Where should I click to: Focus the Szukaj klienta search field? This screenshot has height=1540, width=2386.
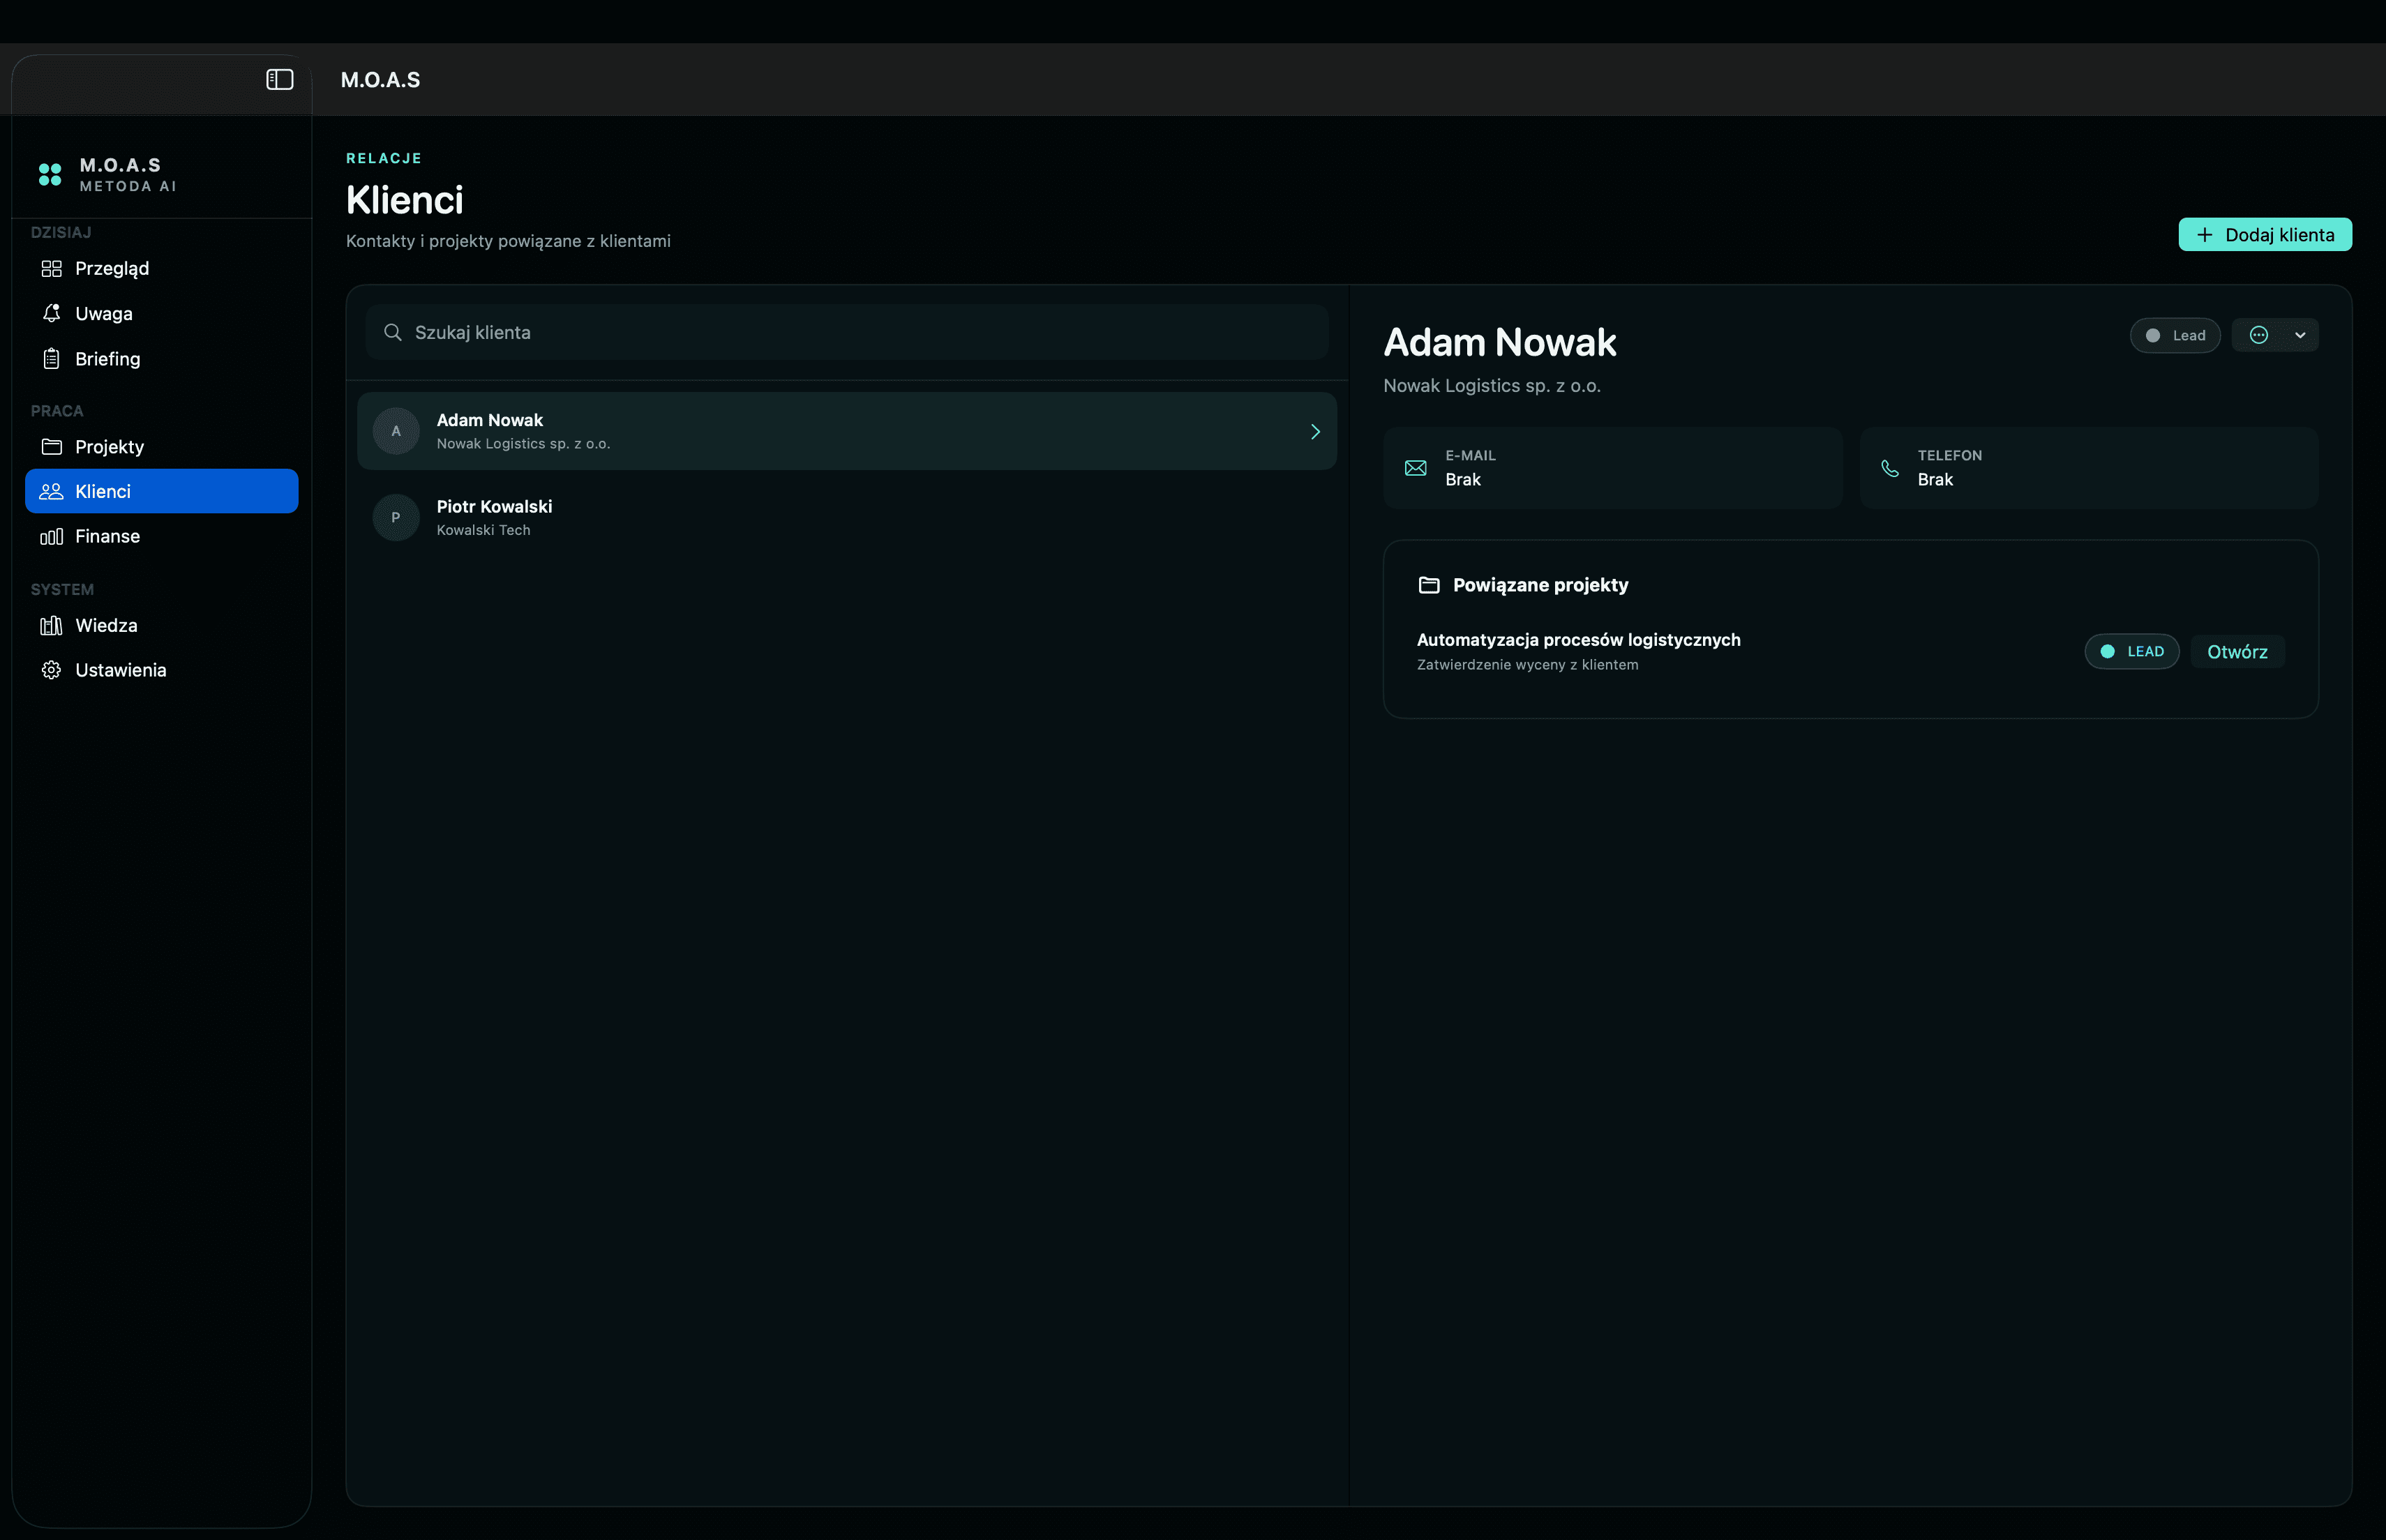pyautogui.click(x=847, y=332)
